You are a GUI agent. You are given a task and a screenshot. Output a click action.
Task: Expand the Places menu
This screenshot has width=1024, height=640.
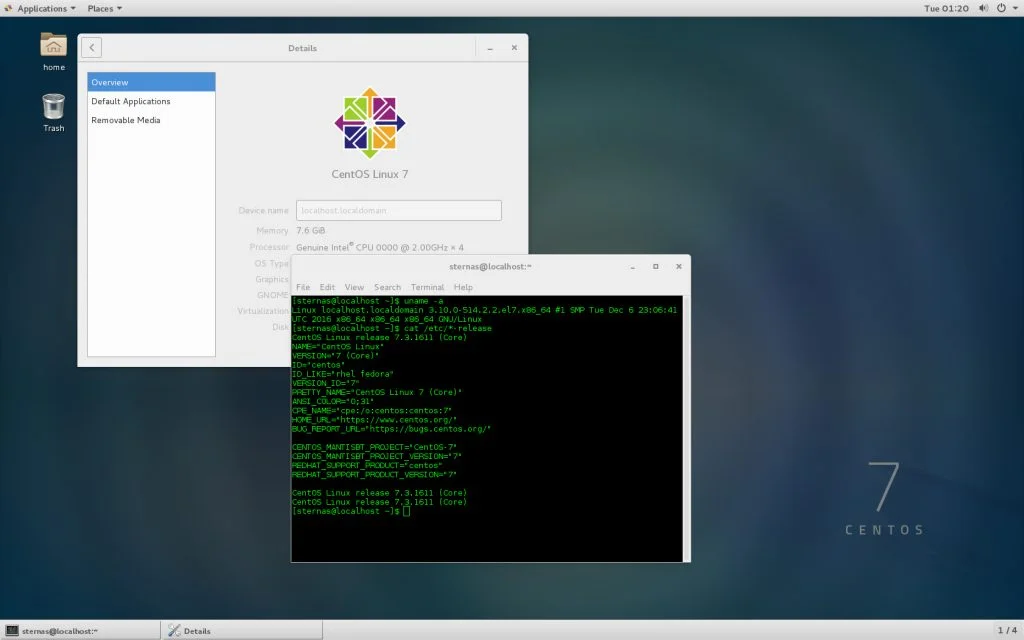[104, 8]
